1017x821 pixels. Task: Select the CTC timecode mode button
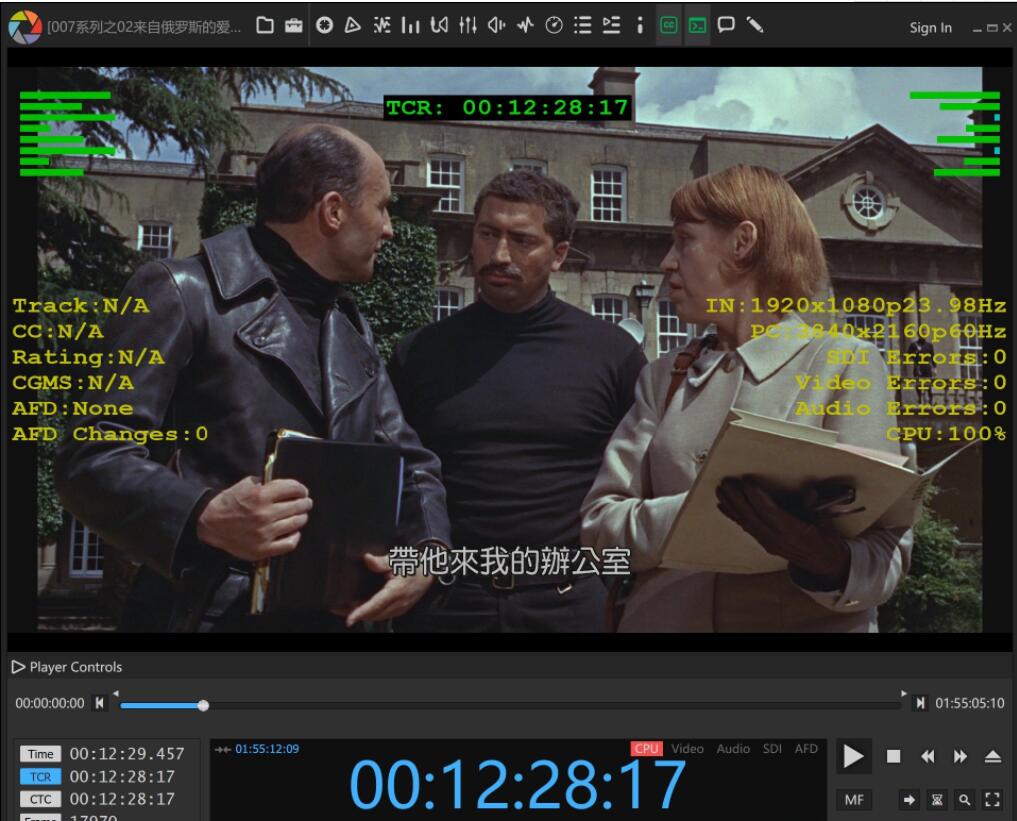point(40,799)
